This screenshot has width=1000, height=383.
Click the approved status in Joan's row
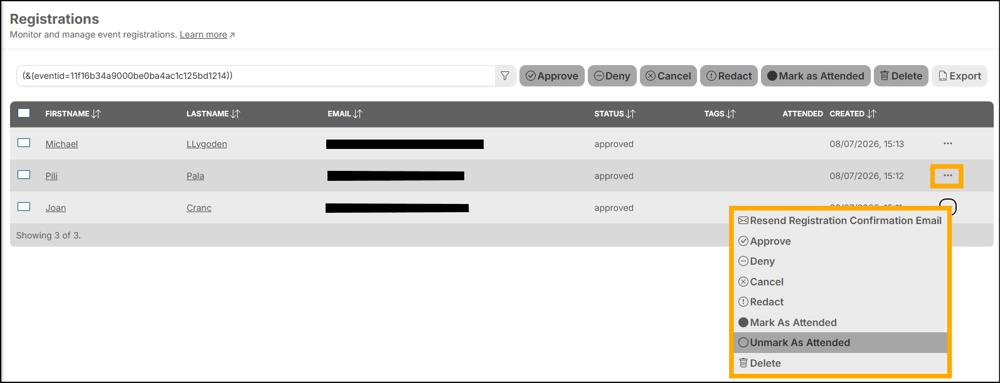(614, 208)
